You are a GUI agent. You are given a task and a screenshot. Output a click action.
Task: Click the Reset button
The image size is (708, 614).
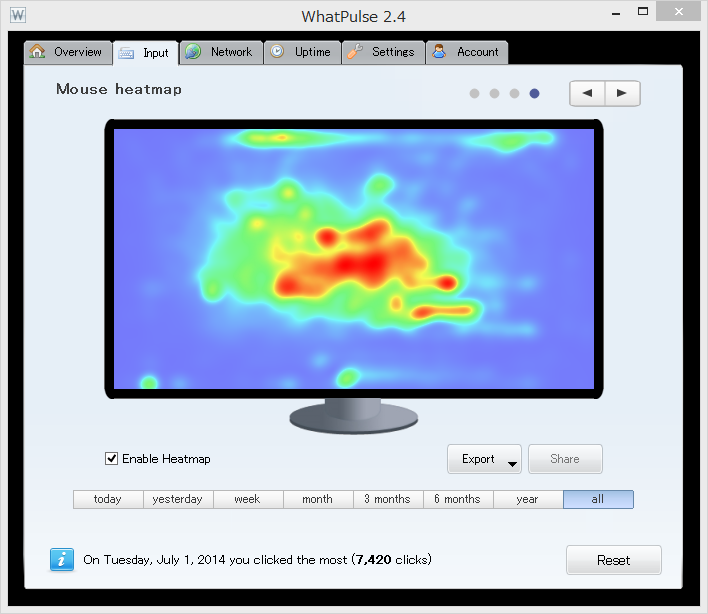[x=614, y=560]
